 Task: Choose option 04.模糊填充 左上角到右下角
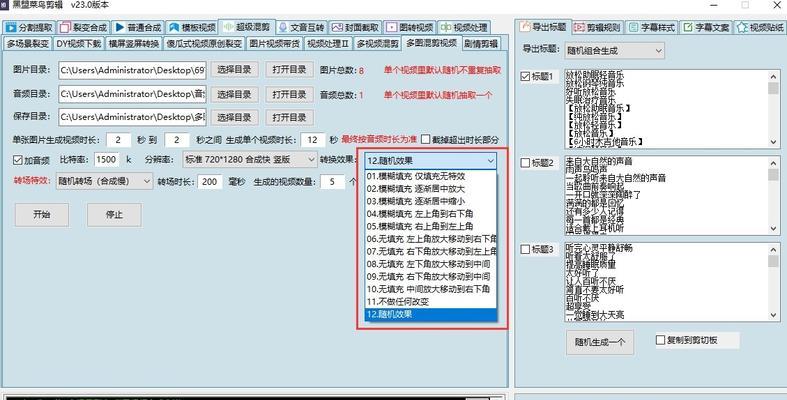tap(431, 214)
